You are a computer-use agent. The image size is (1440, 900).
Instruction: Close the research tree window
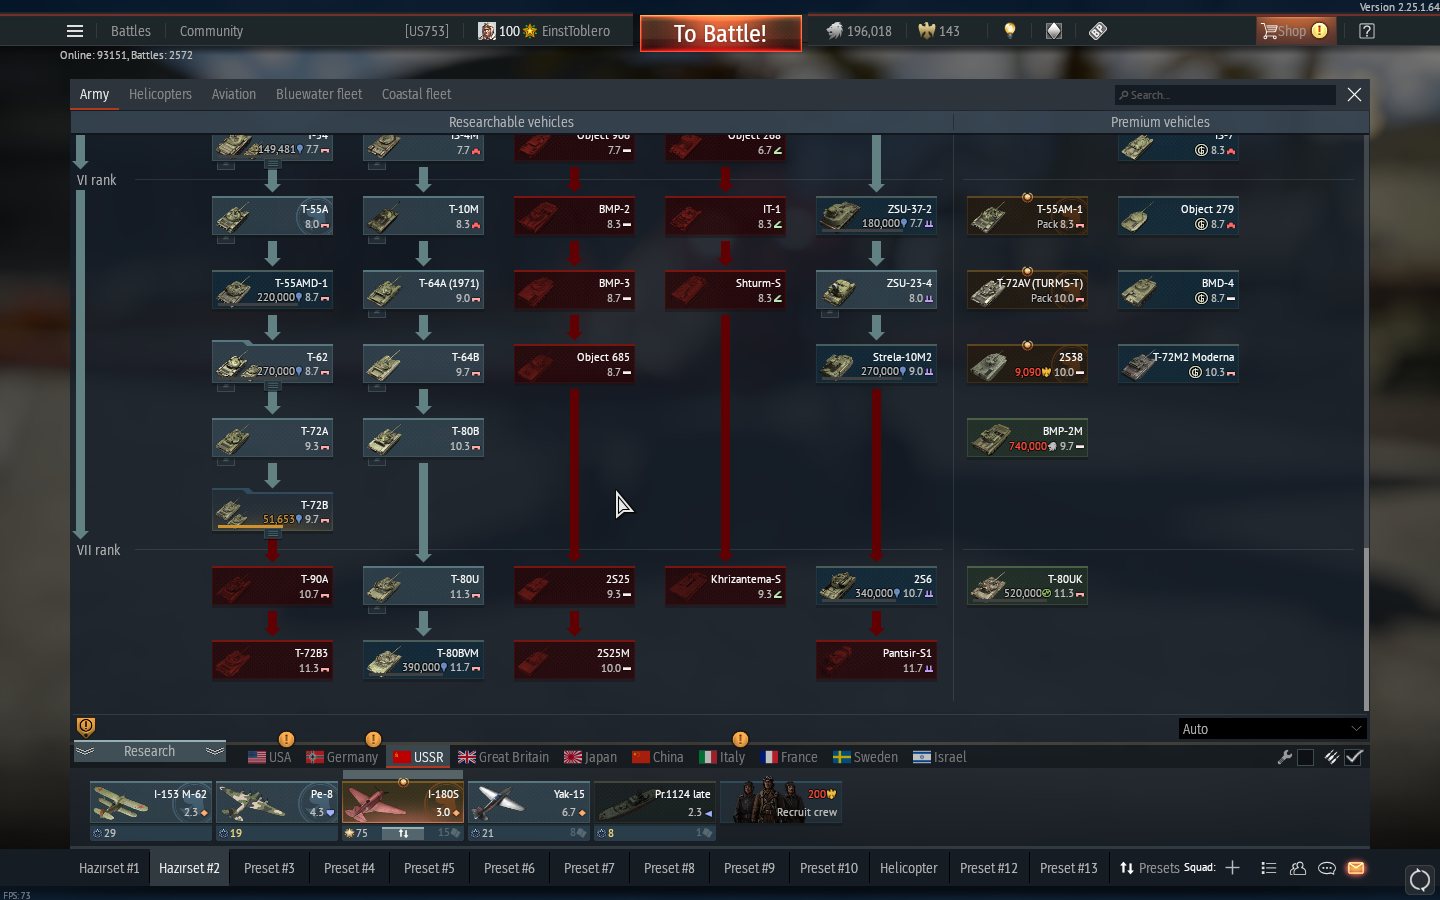[x=1354, y=94]
